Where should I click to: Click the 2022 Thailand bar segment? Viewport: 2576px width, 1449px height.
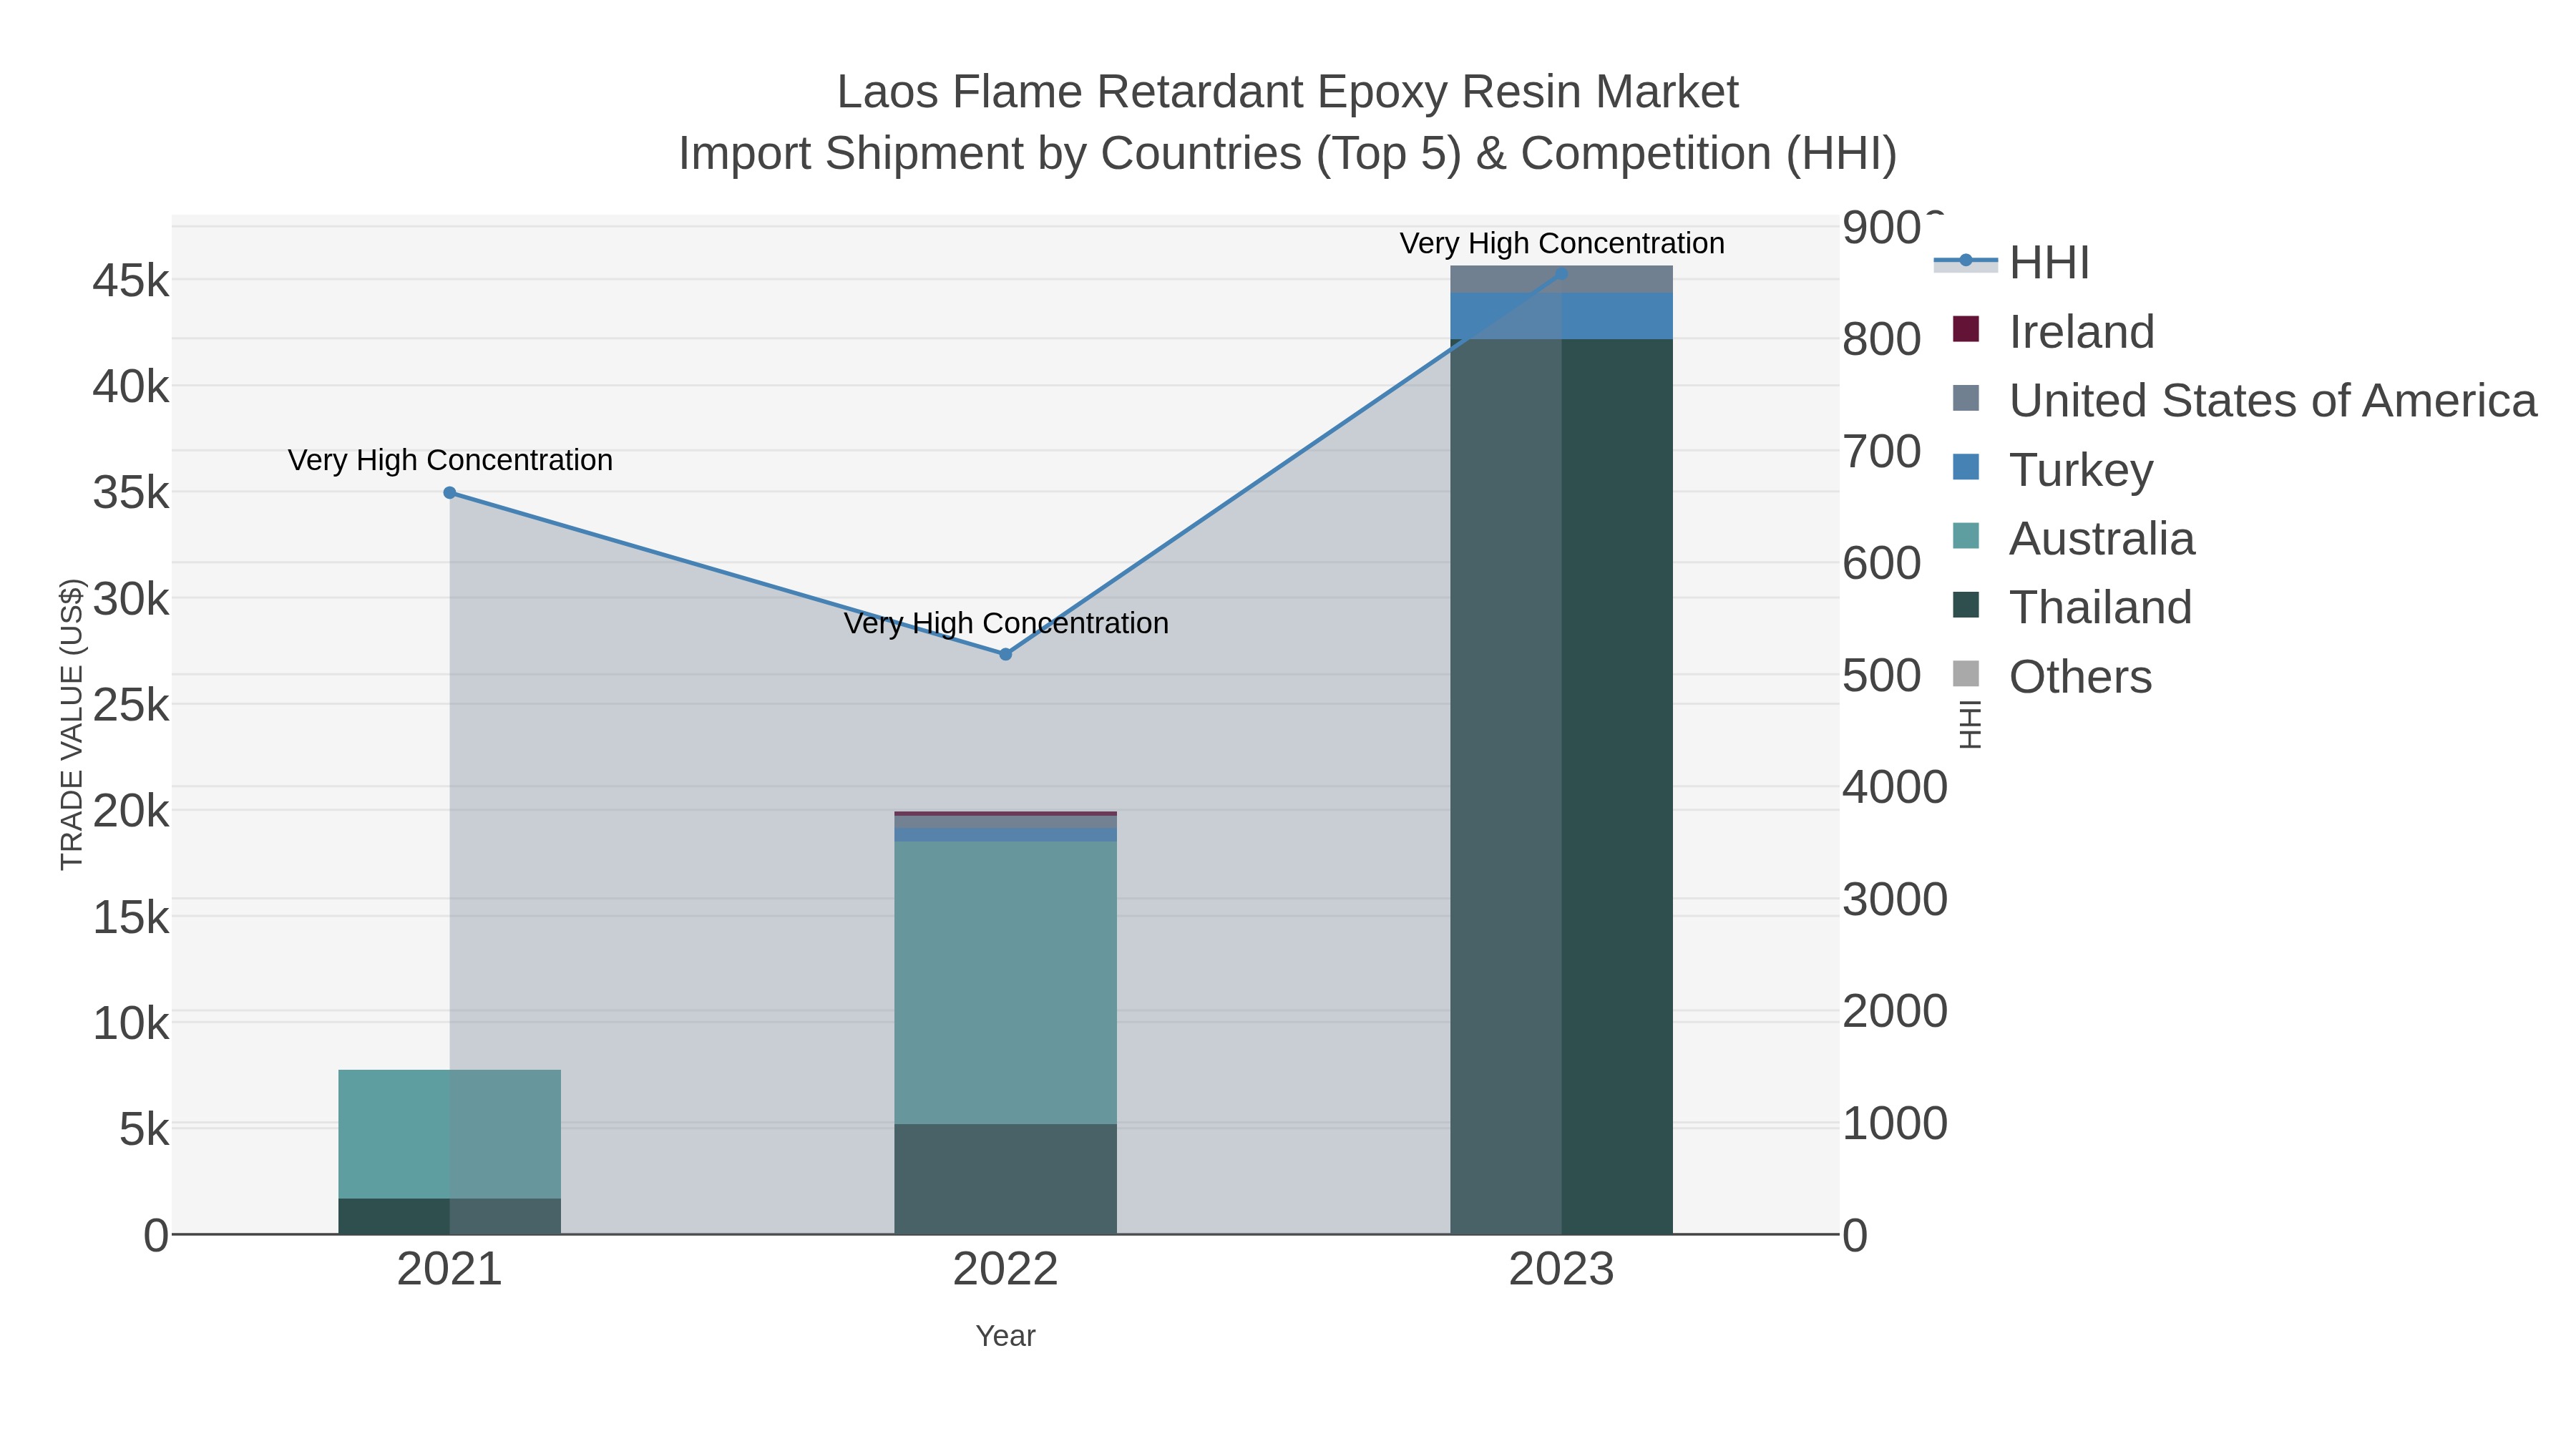[1006, 1179]
